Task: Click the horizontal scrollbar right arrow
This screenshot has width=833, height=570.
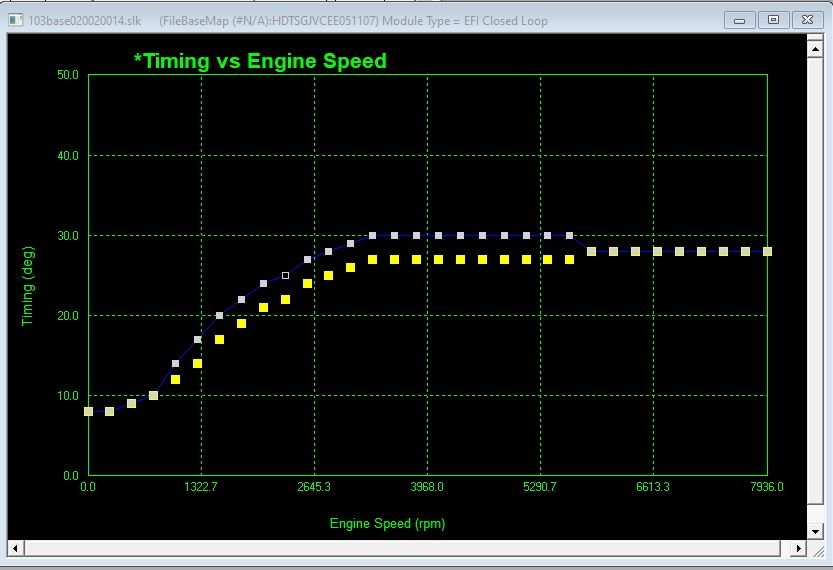Action: point(797,548)
